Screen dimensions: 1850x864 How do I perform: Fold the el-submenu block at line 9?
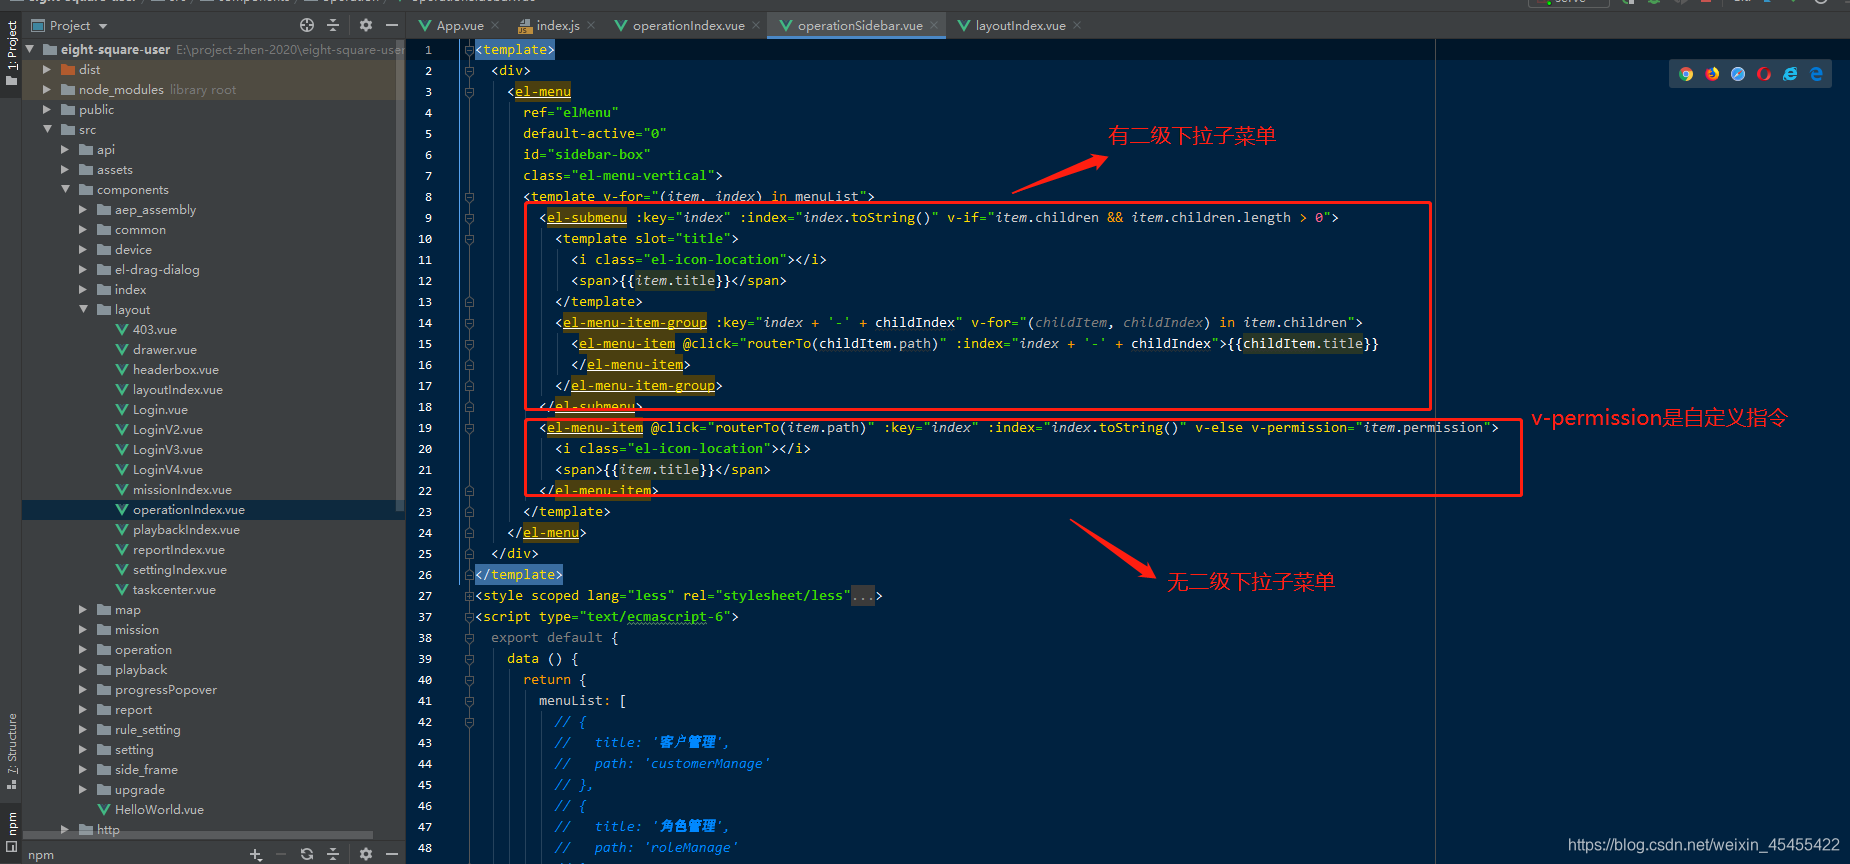[x=469, y=217]
